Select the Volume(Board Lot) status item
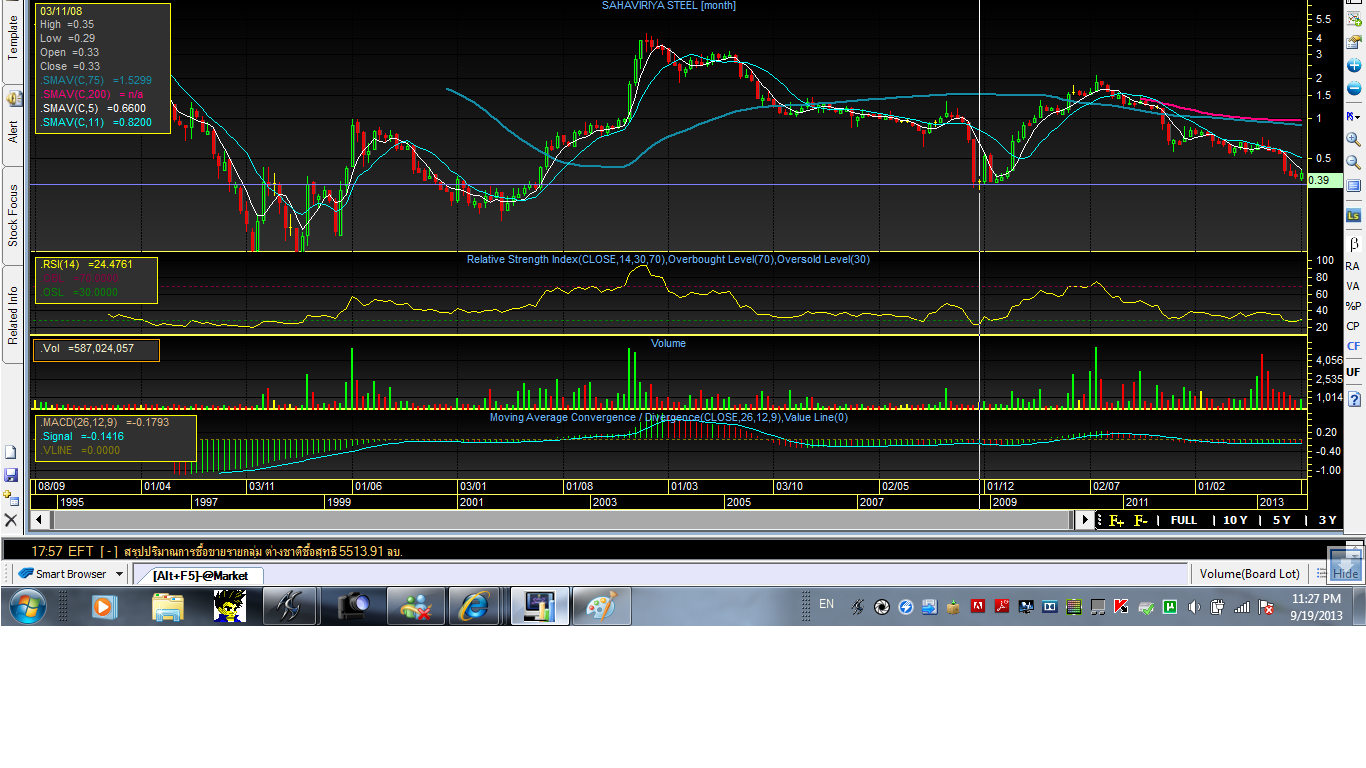Viewport: 1366px width, 768px height. pyautogui.click(x=1250, y=574)
